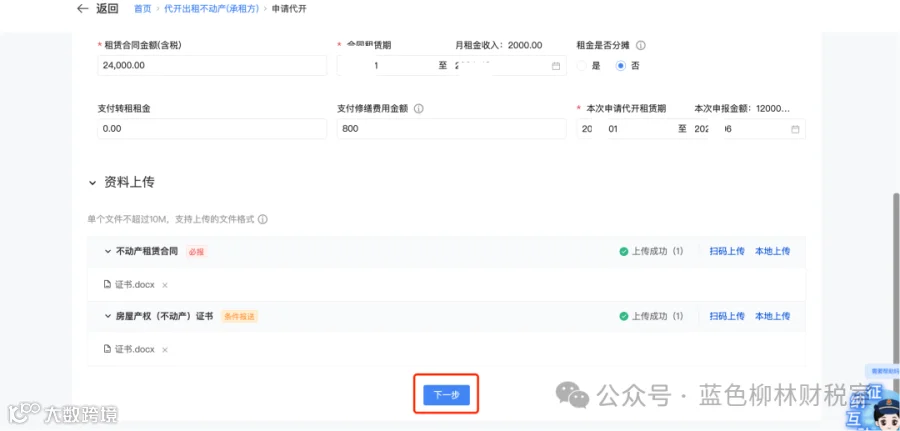The image size is (900, 431).
Task: Click the back arrow icon
Action: coord(83,9)
